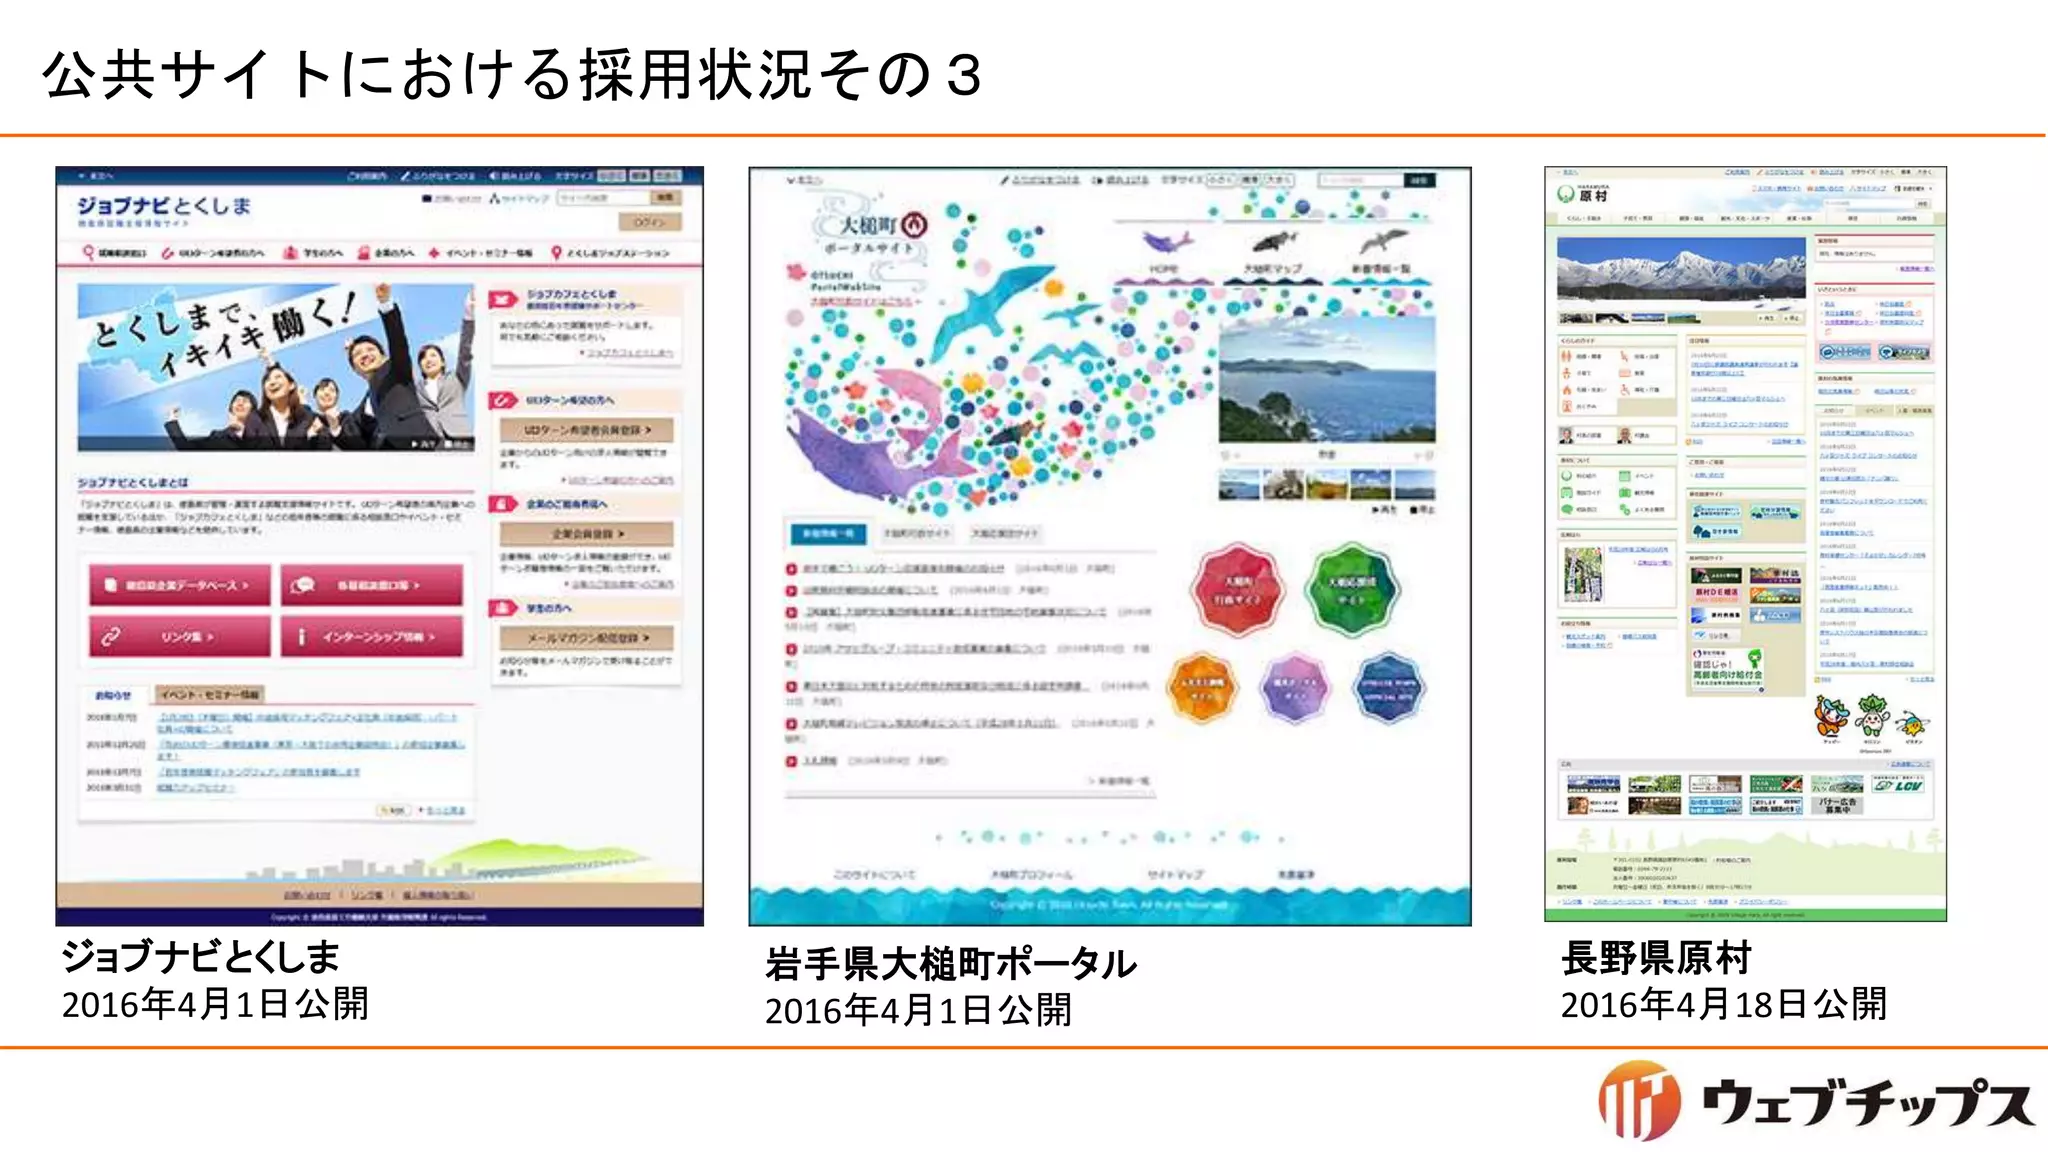Click the 高齢者向け給付金 banner
2048x1152 pixels.
coord(1728,669)
